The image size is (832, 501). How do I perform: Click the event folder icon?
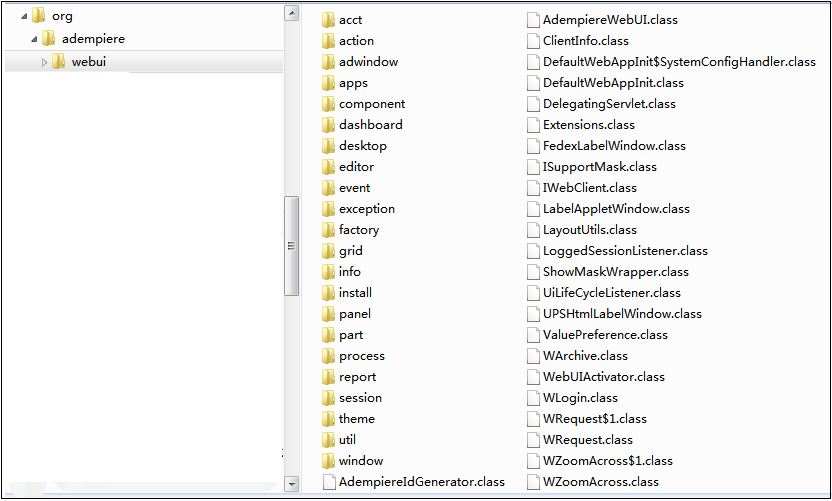pos(328,188)
